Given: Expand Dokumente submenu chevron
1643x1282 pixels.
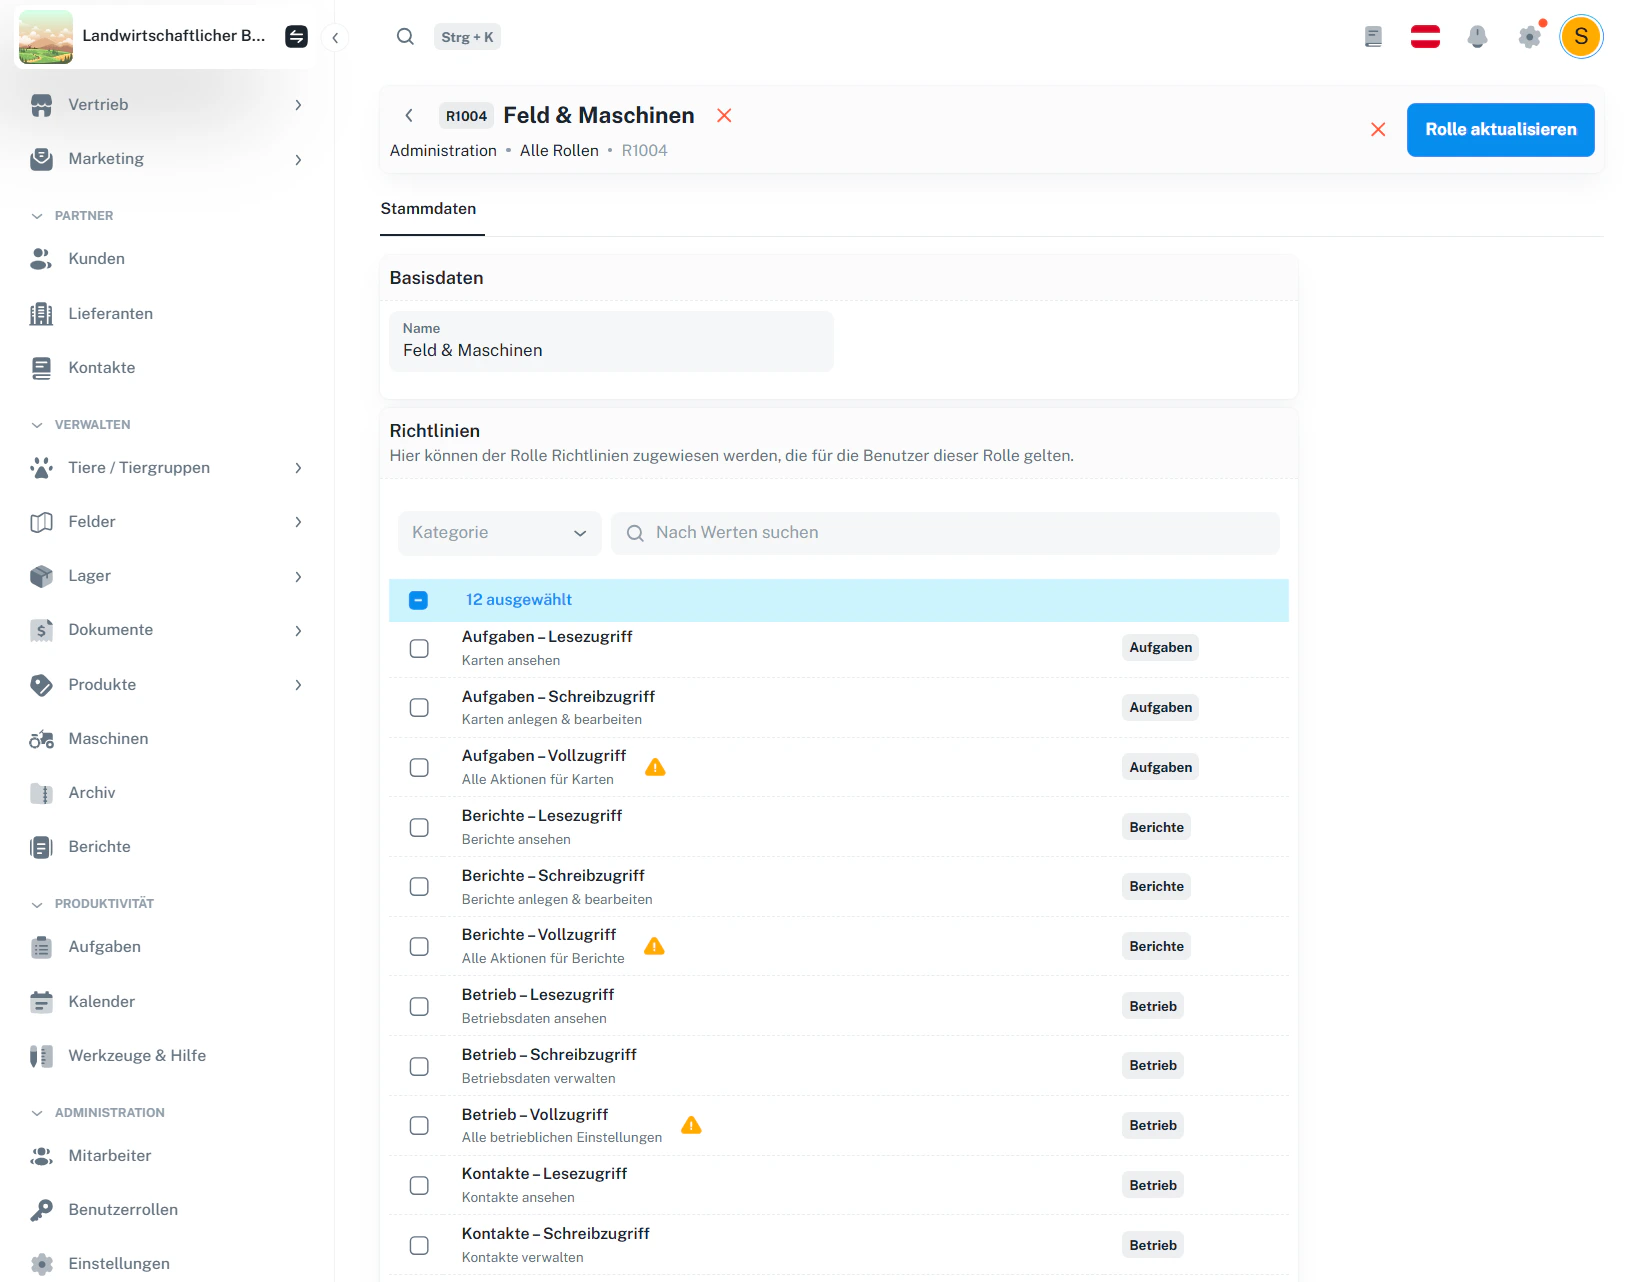Looking at the screenshot, I should point(298,631).
